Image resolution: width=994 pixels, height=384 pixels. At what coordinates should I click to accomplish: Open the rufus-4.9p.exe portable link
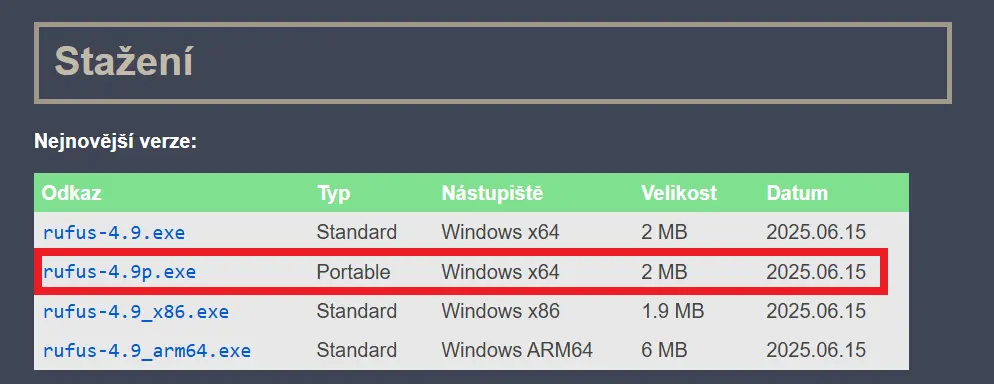(119, 272)
